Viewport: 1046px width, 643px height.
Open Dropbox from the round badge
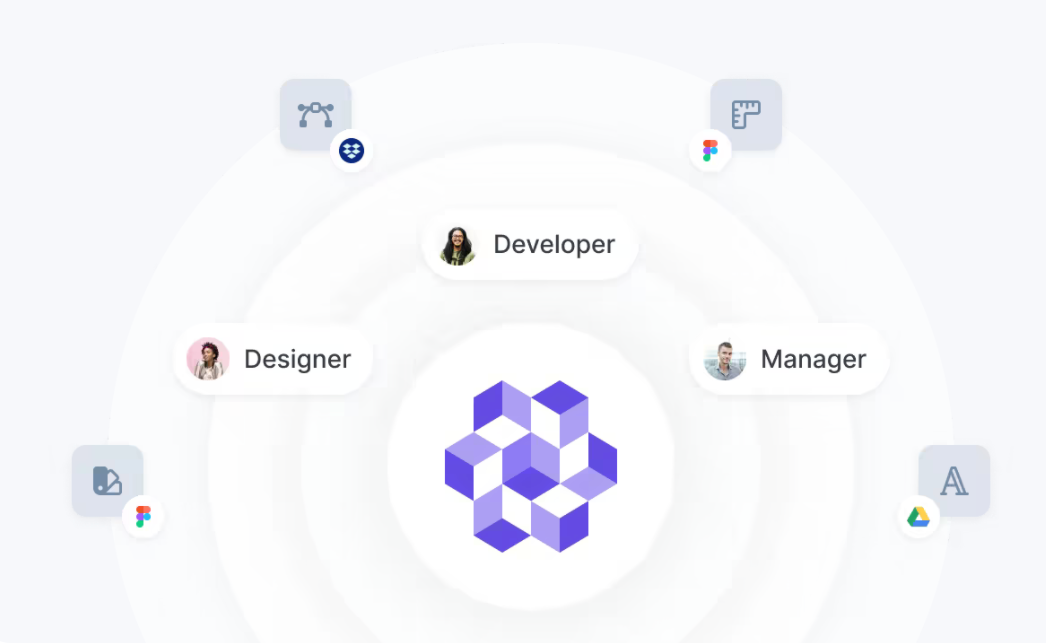(352, 152)
